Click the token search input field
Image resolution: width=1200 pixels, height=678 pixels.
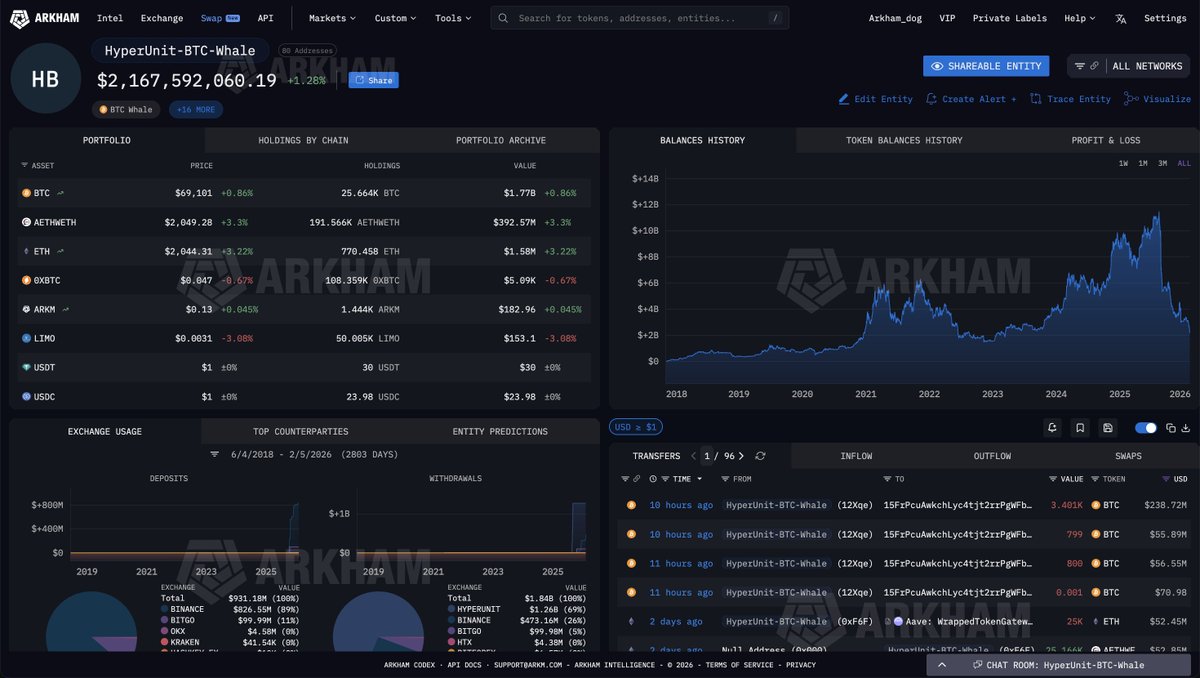640,18
